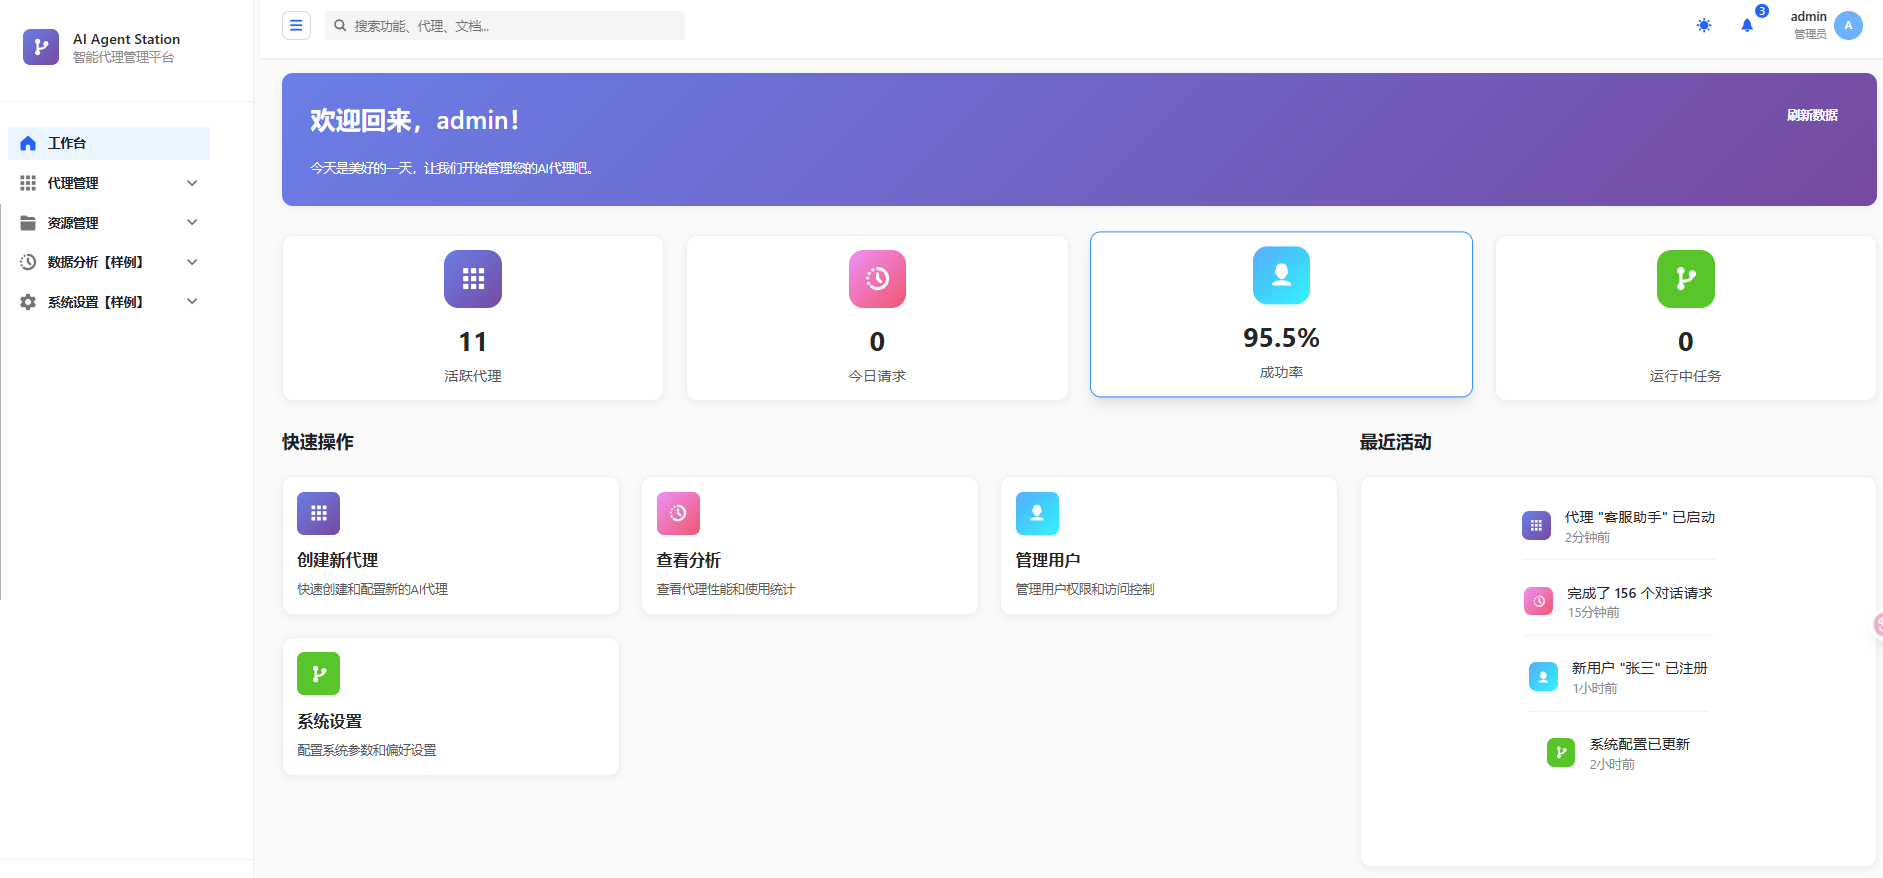Click the AI Agent Station logo icon
Screen dimensions: 1883x878
(x=41, y=47)
